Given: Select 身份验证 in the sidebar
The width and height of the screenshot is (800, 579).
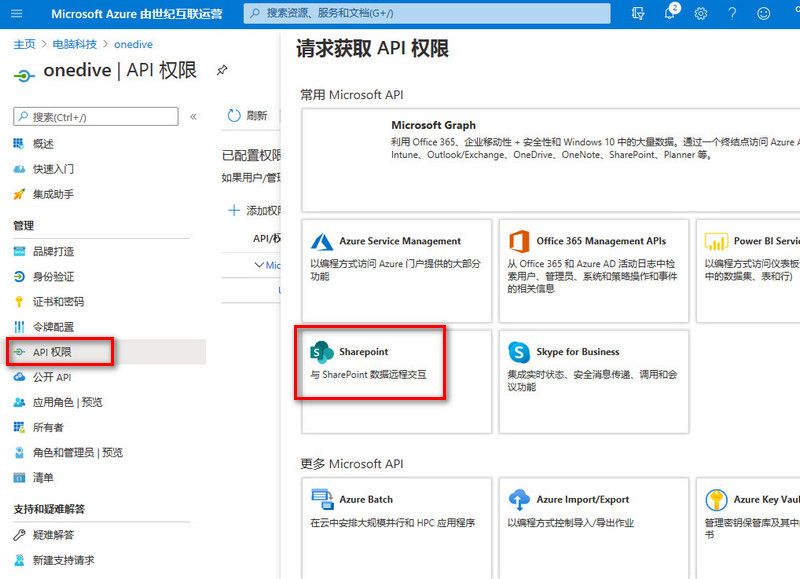Looking at the screenshot, I should coord(53,276).
